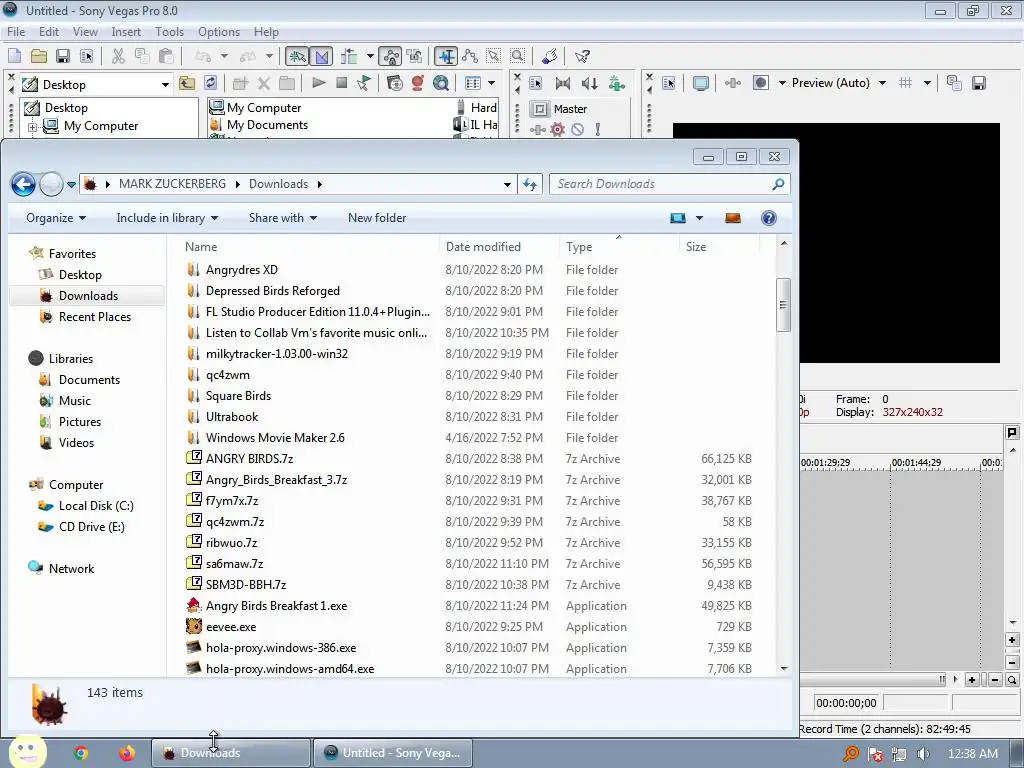Open project Properties icon in Vegas toolbar
The height and width of the screenshot is (768, 1024).
point(86,56)
